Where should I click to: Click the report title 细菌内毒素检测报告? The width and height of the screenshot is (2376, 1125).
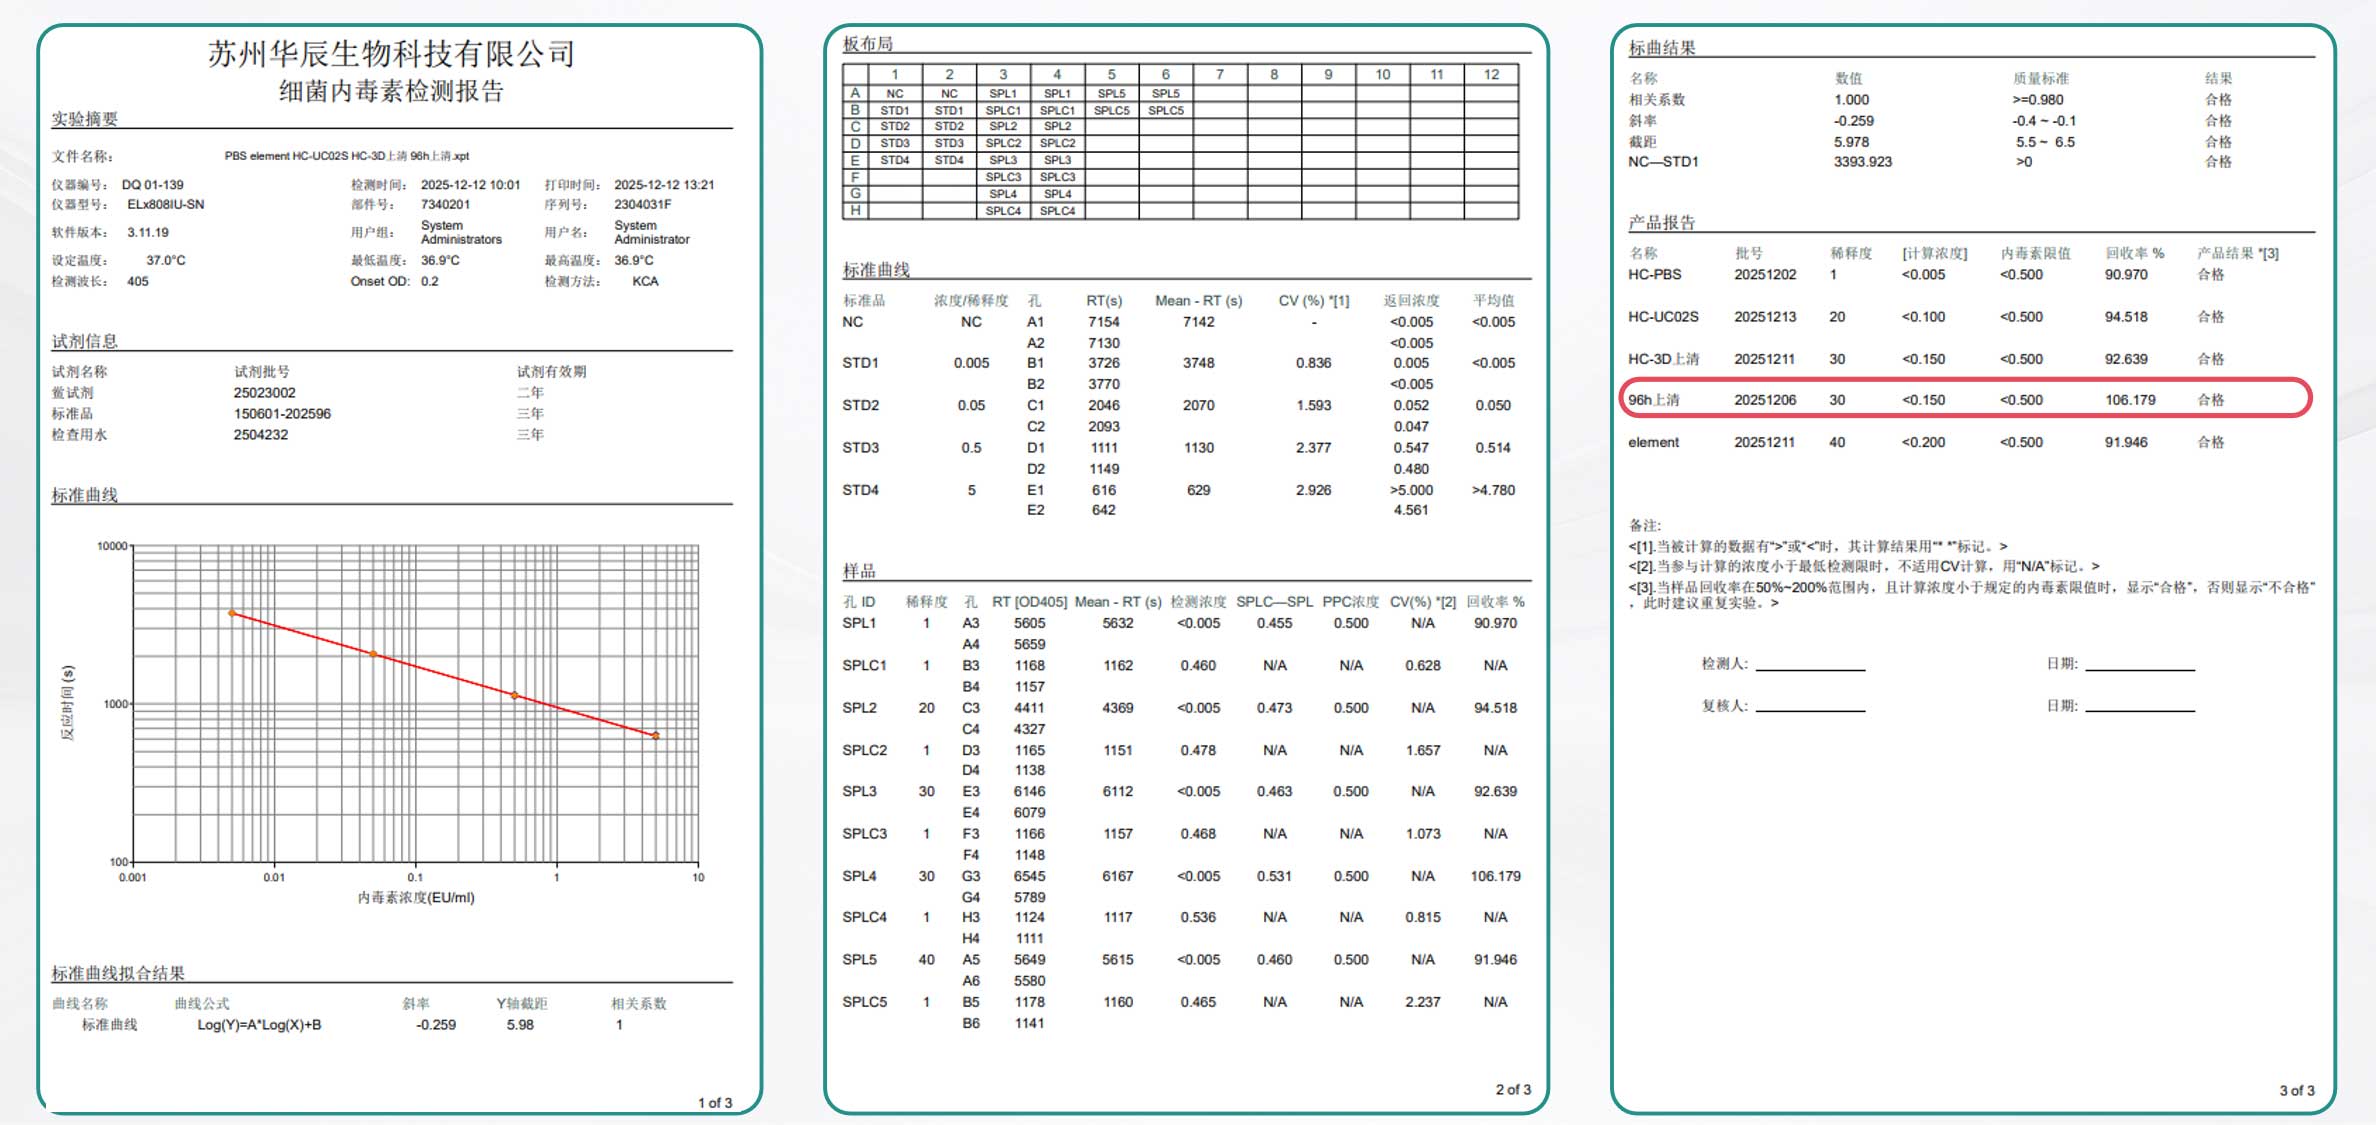(x=391, y=91)
